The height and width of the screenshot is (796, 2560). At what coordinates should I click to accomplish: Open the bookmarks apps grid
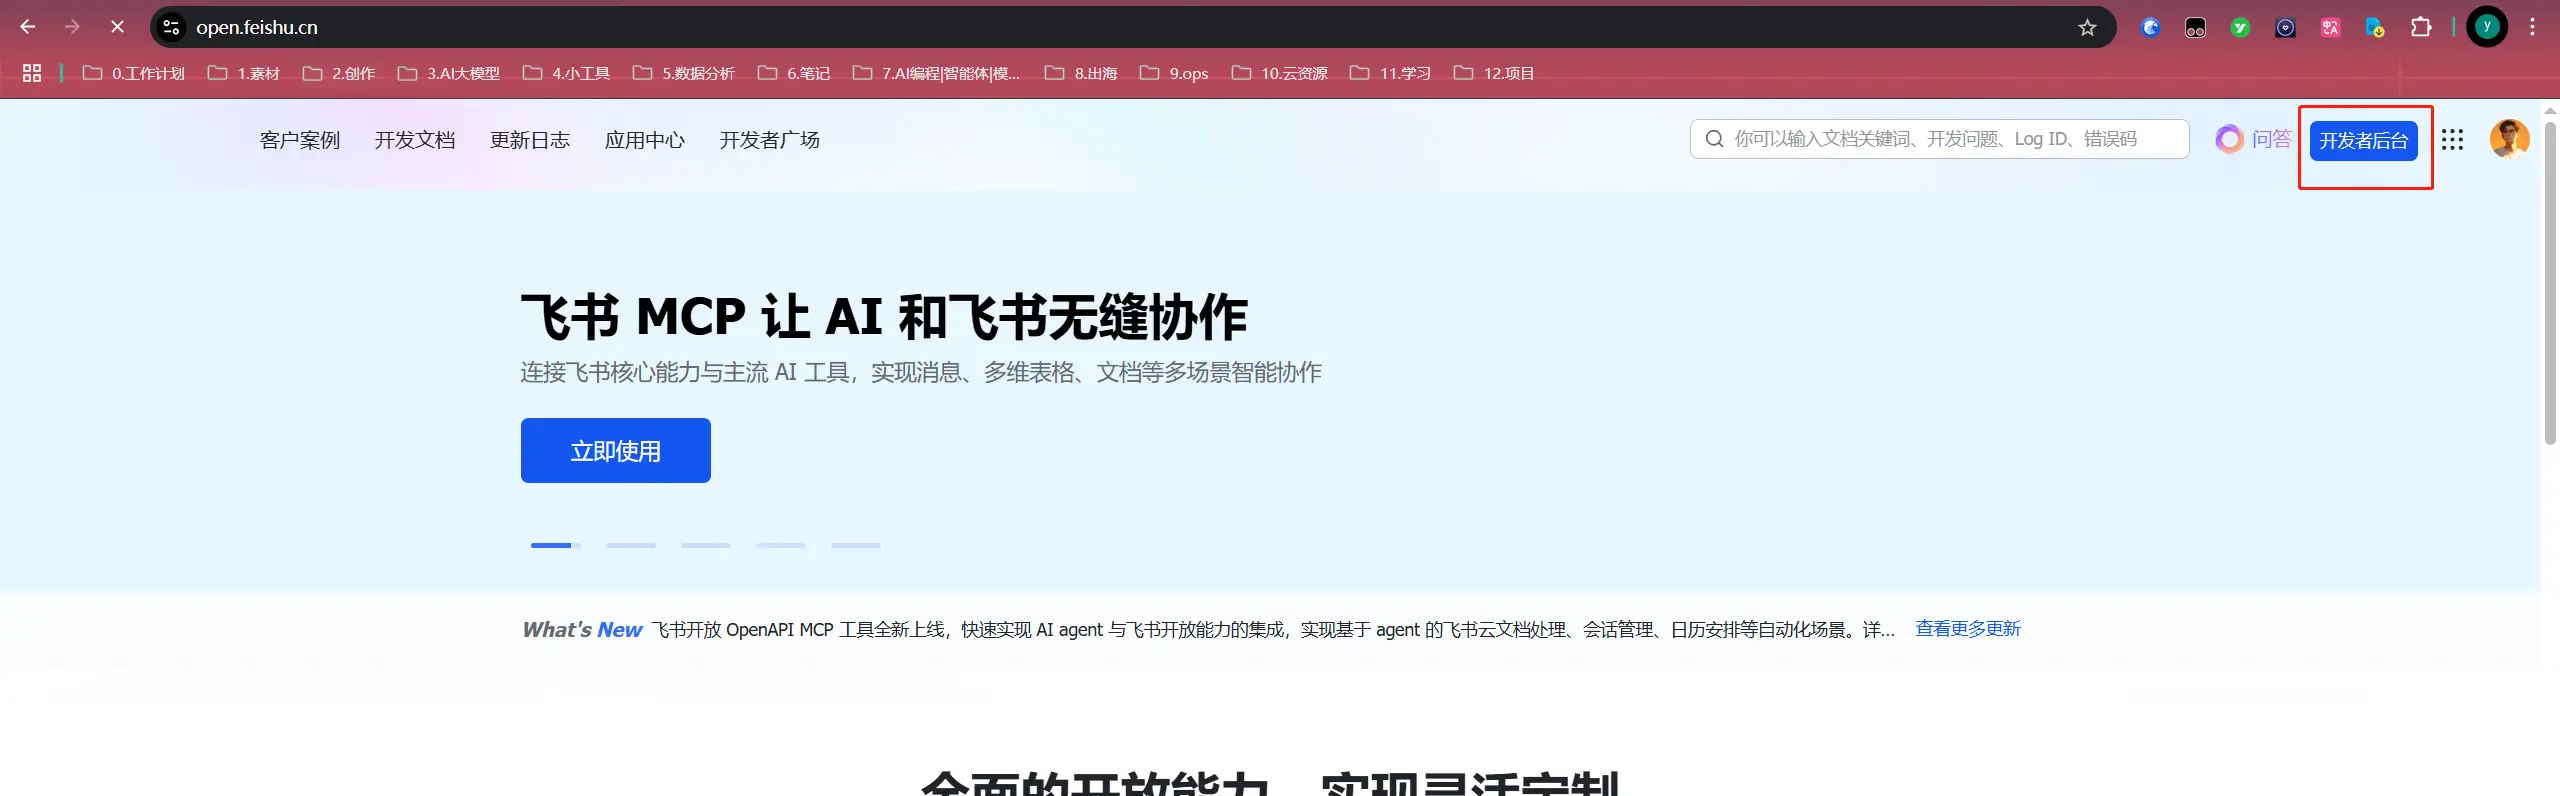32,73
